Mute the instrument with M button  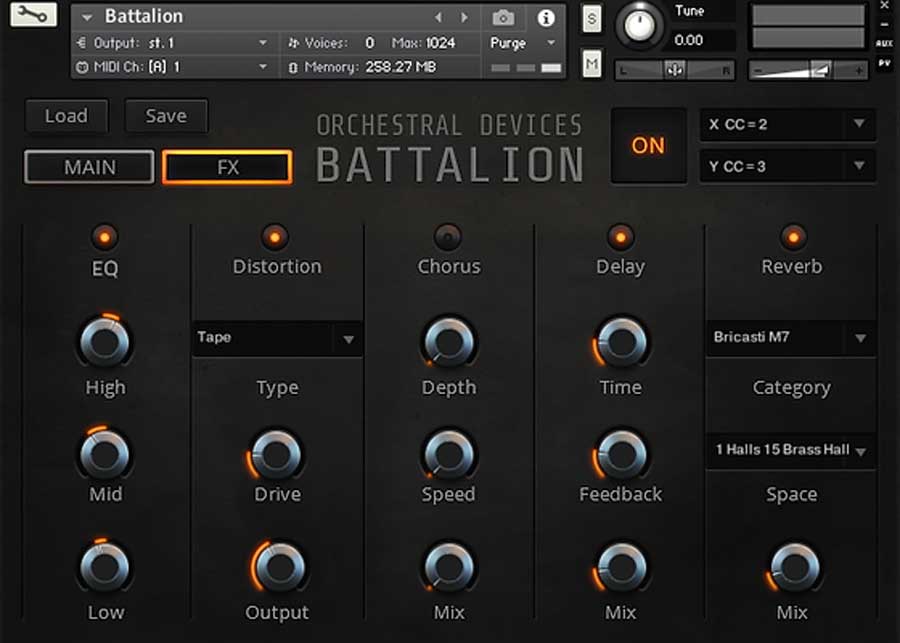pyautogui.click(x=592, y=63)
